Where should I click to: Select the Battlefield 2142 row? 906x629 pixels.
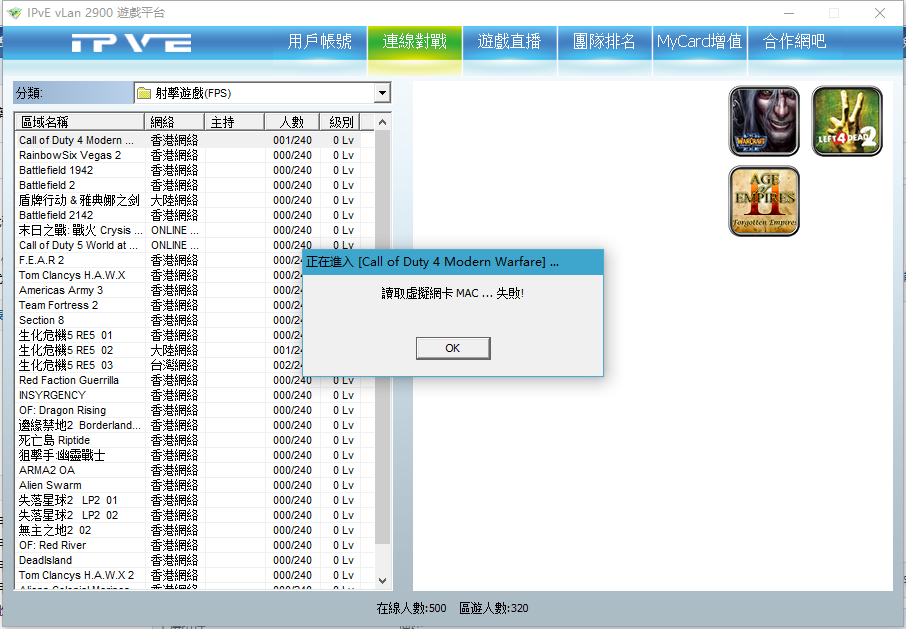(194, 215)
